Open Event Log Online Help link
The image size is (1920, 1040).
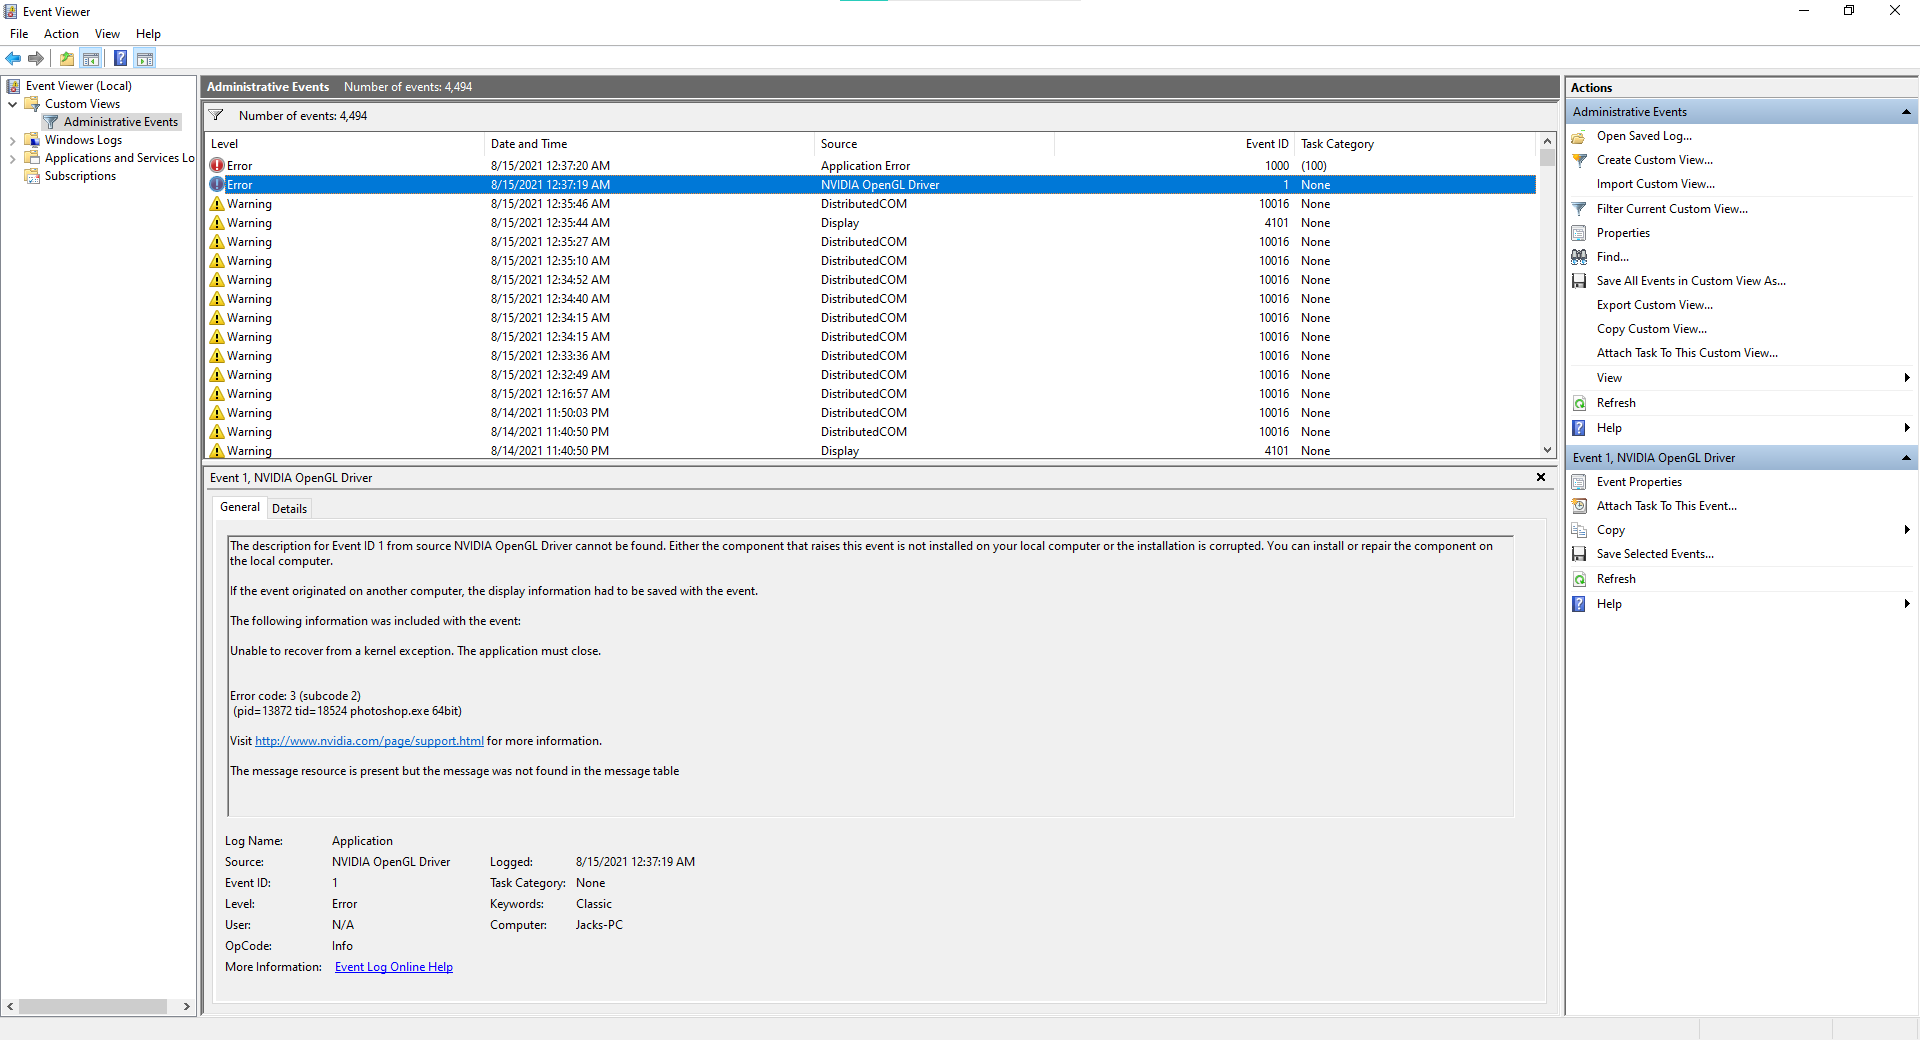click(393, 967)
